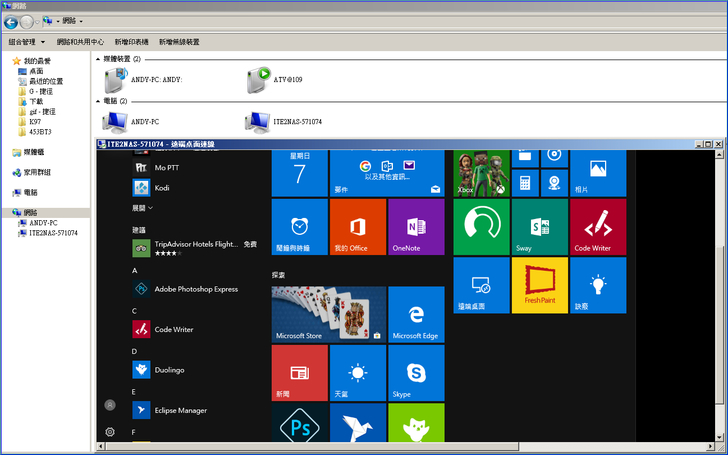
Task: Launch the Sway tile
Action: coord(539,227)
